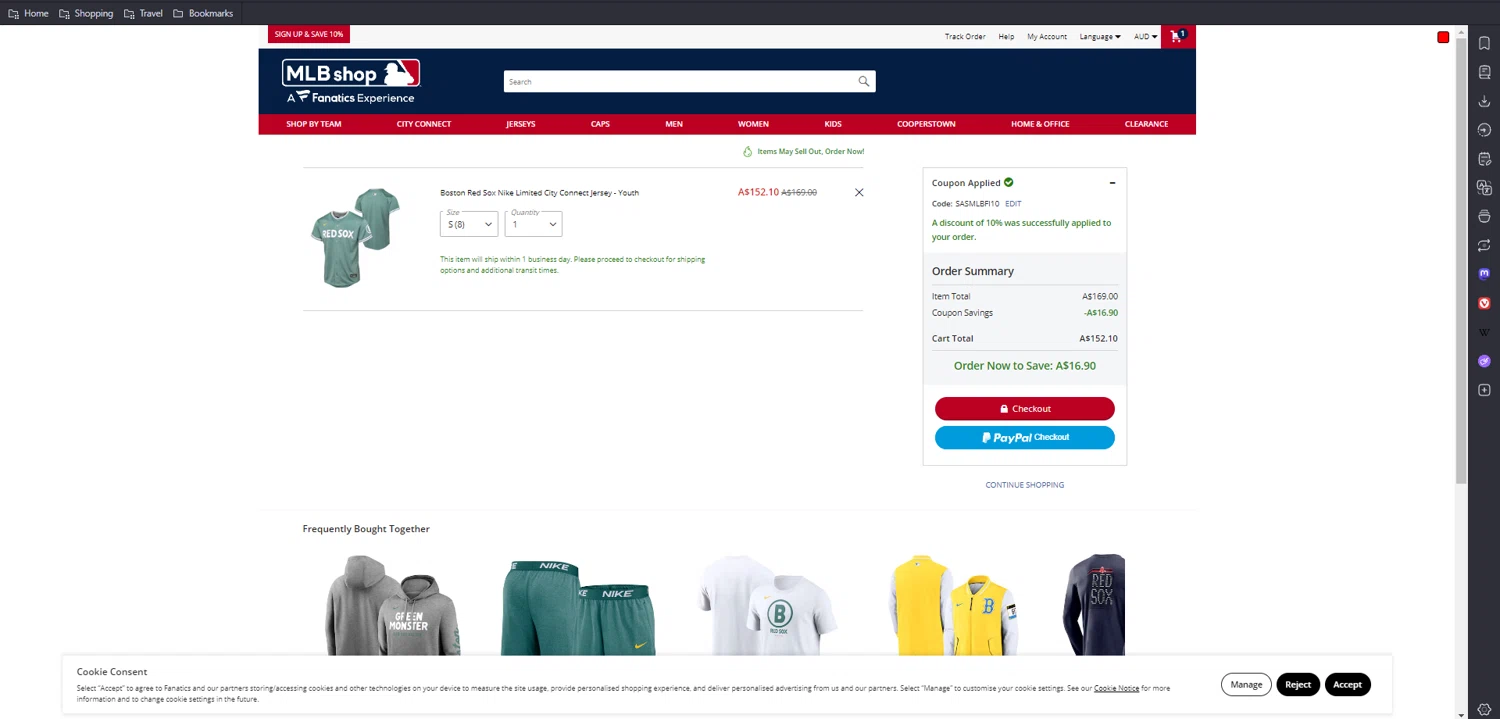Open Women menu
This screenshot has height=719, width=1500.
tap(753, 124)
